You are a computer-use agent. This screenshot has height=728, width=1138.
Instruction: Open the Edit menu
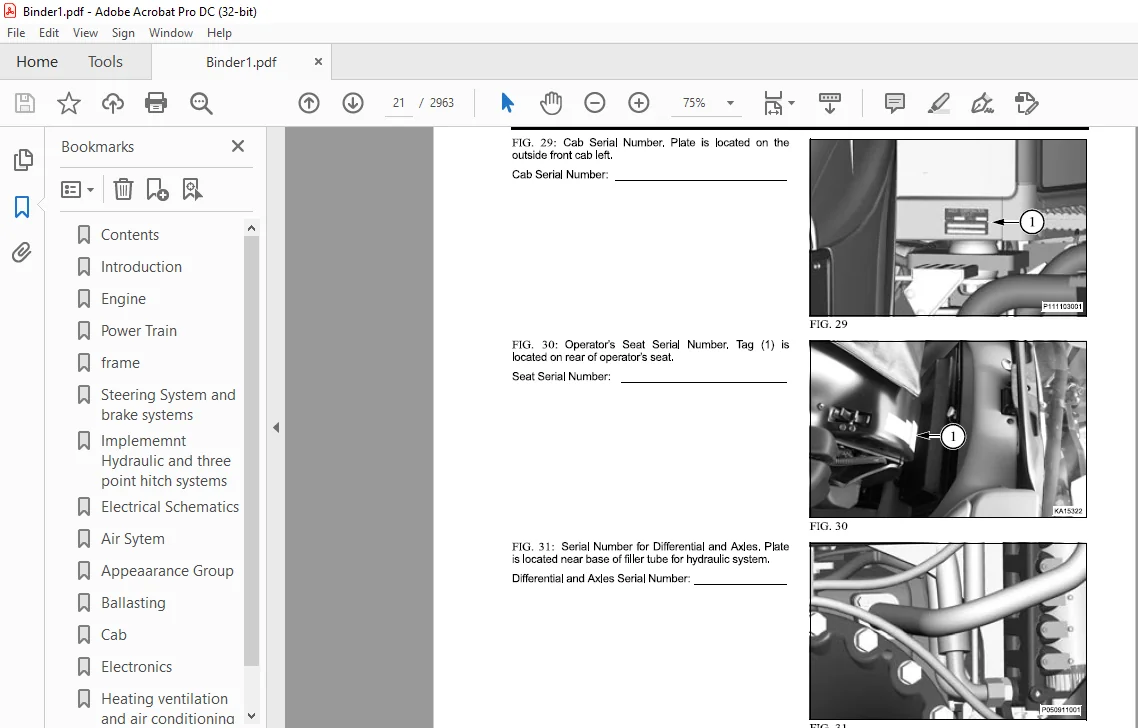(x=49, y=33)
